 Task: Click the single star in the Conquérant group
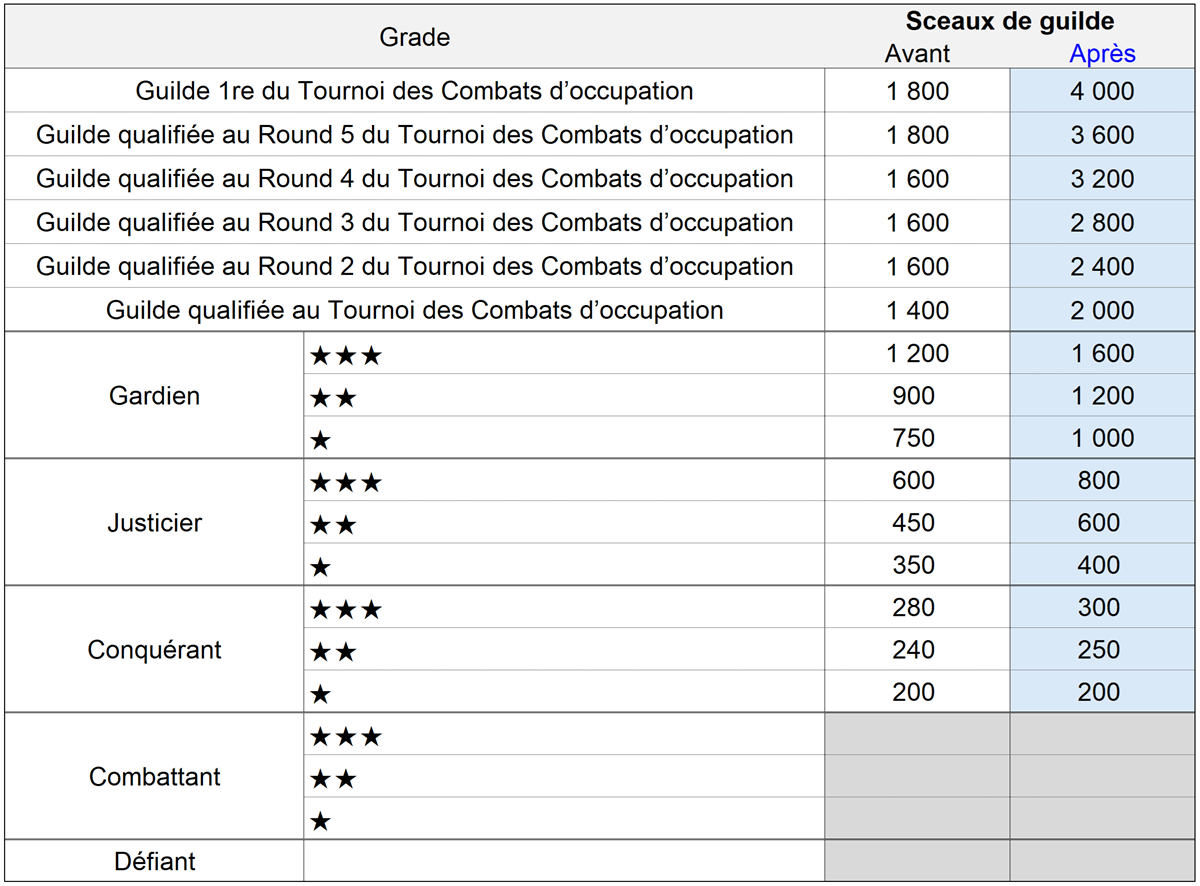(x=320, y=694)
